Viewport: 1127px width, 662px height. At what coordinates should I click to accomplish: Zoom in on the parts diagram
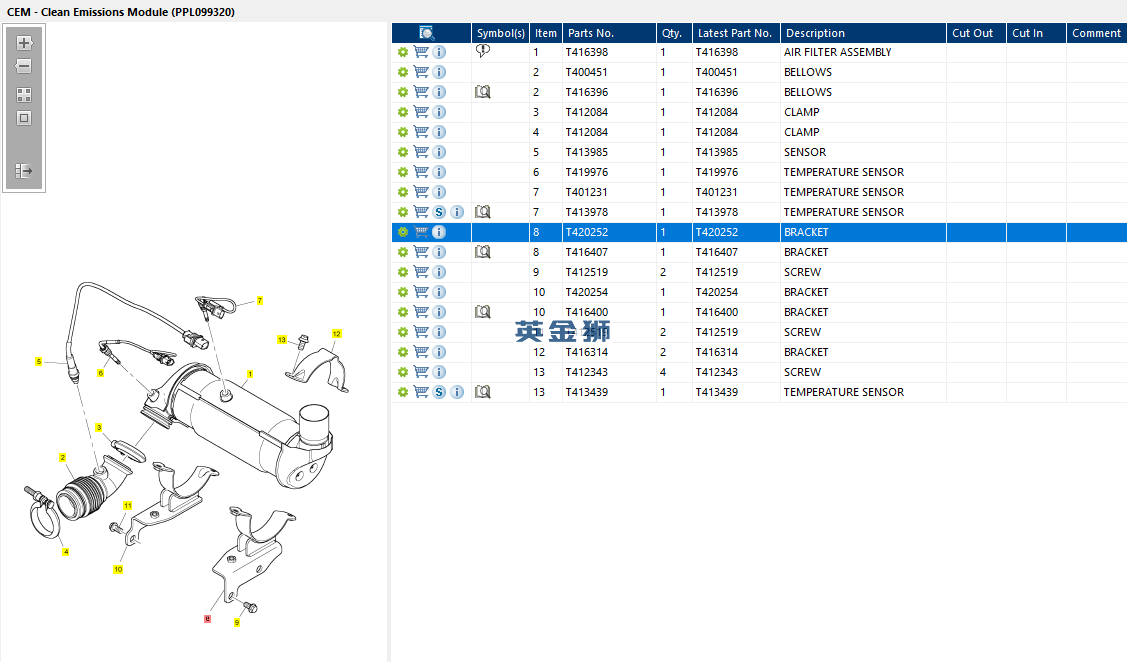24,43
